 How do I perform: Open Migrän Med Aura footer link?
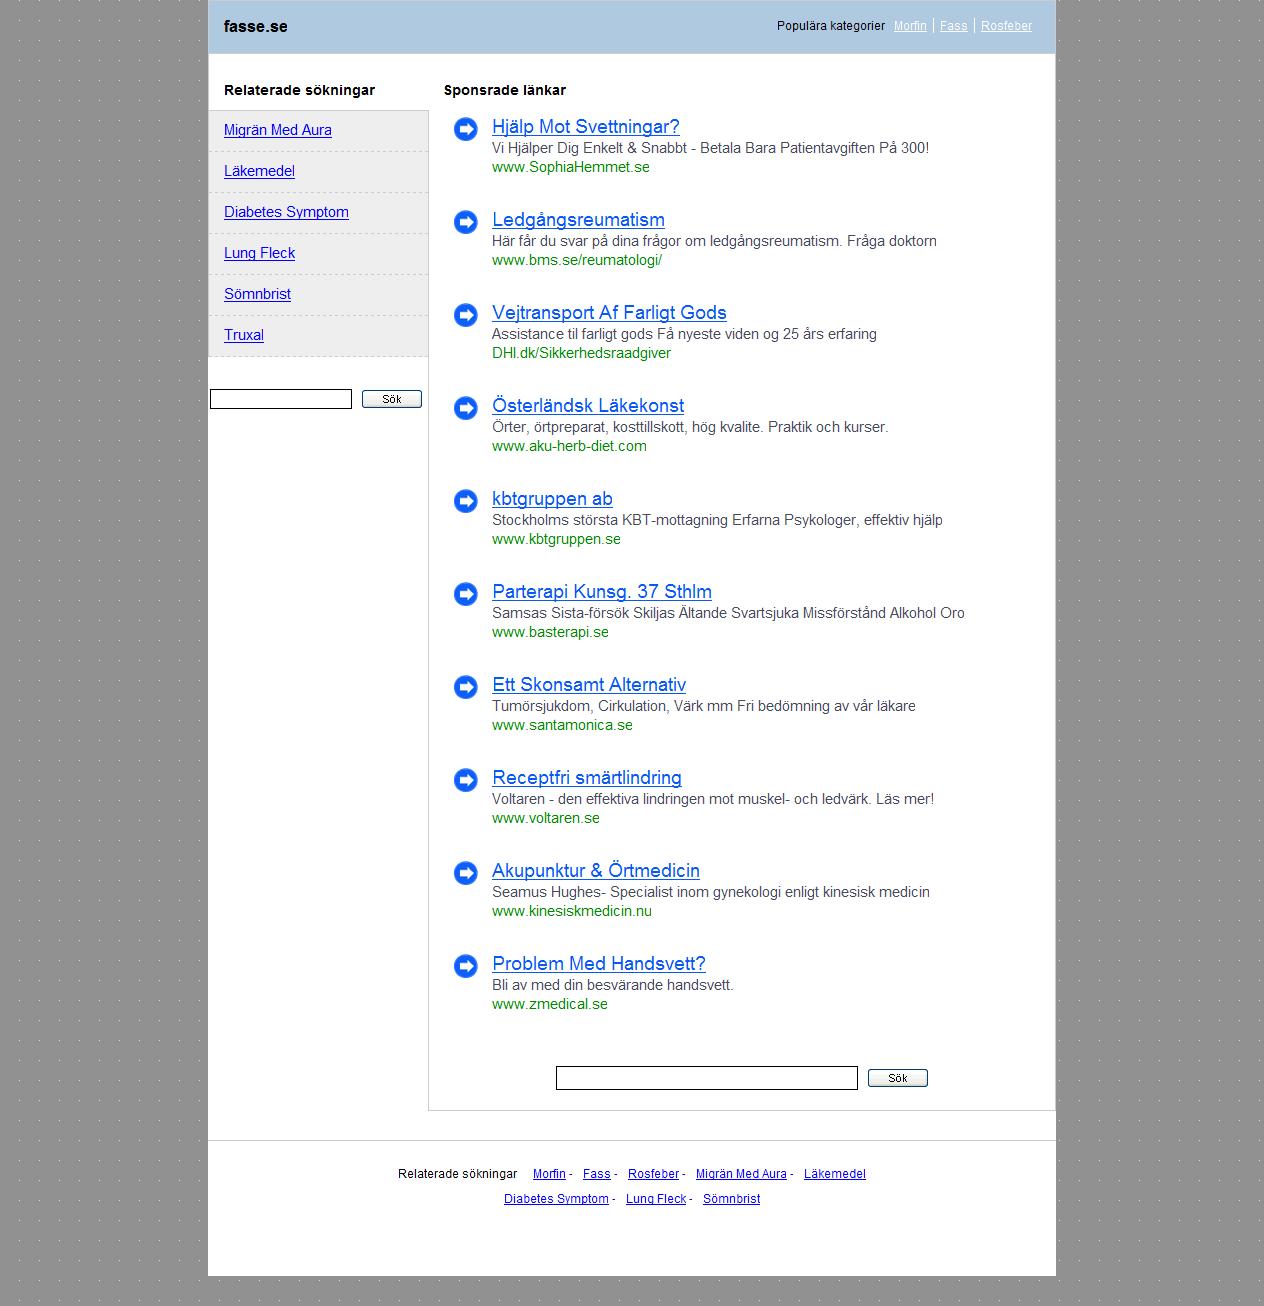pyautogui.click(x=741, y=1174)
